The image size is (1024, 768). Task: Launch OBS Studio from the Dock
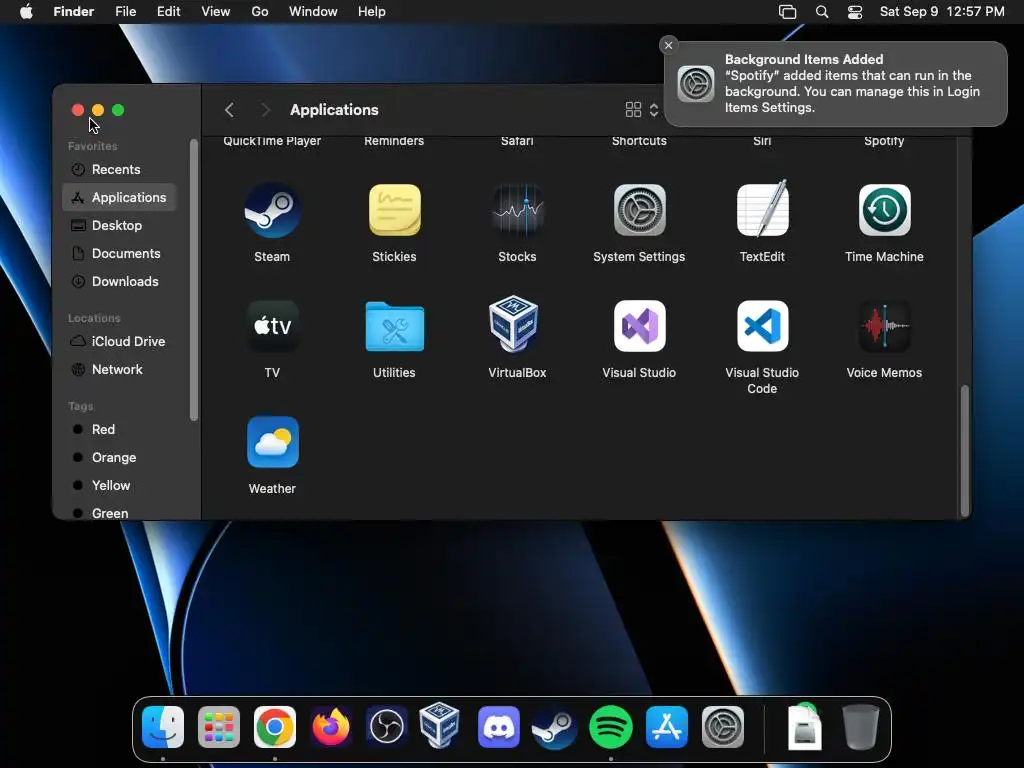click(387, 727)
